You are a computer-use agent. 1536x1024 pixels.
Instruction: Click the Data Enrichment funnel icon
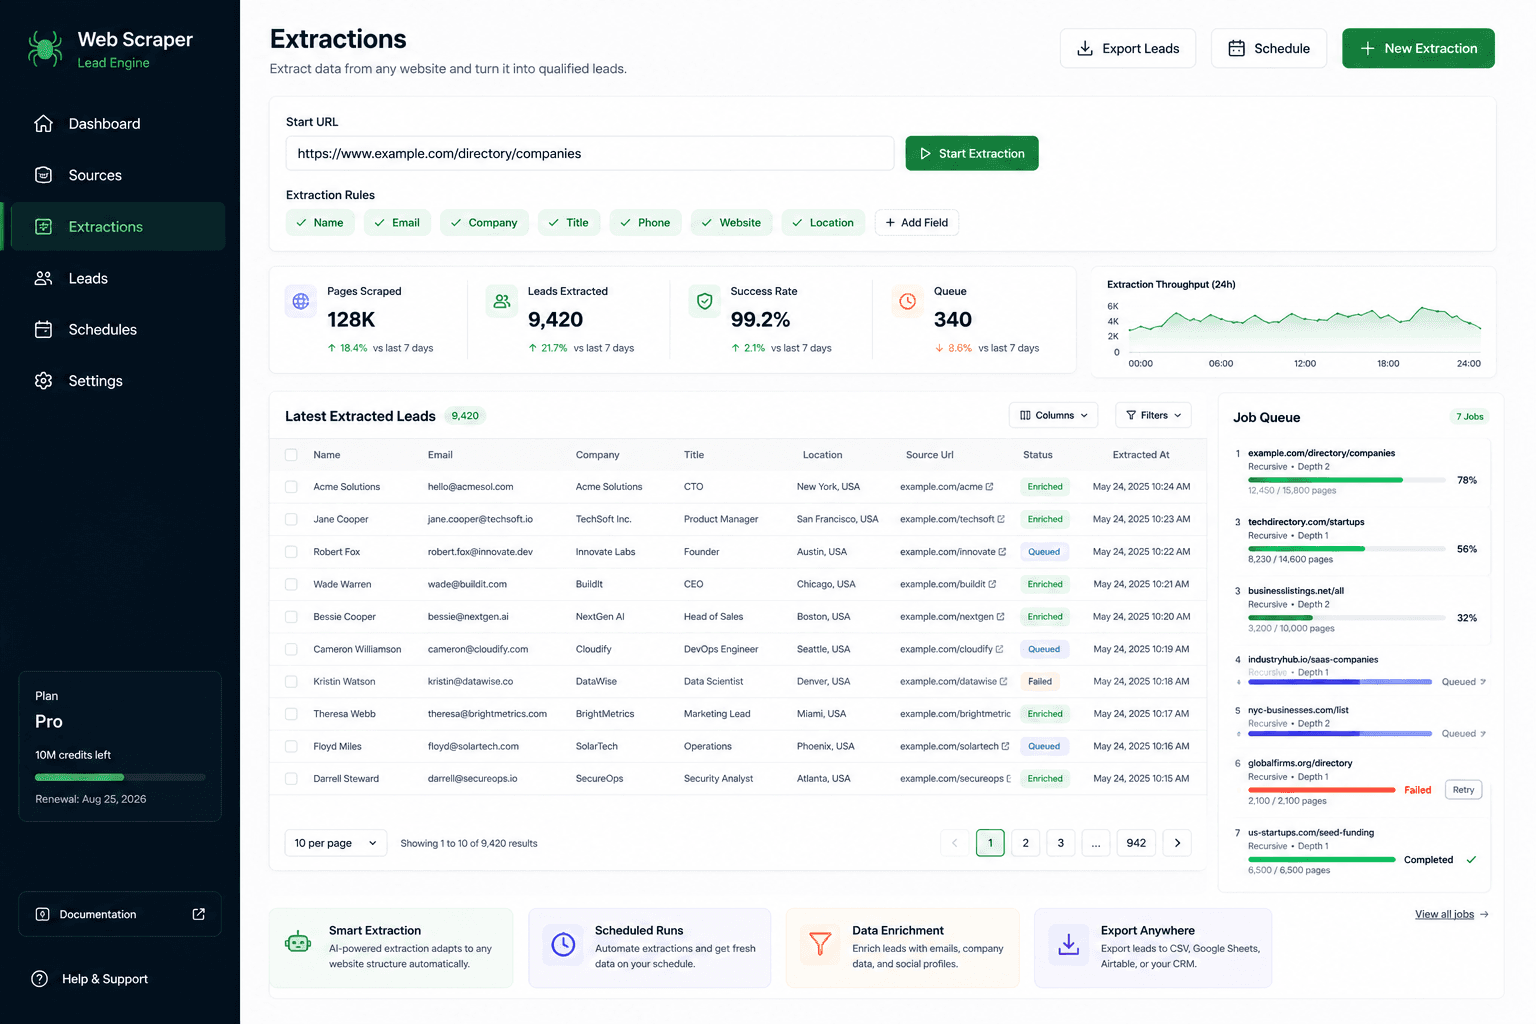coord(820,944)
